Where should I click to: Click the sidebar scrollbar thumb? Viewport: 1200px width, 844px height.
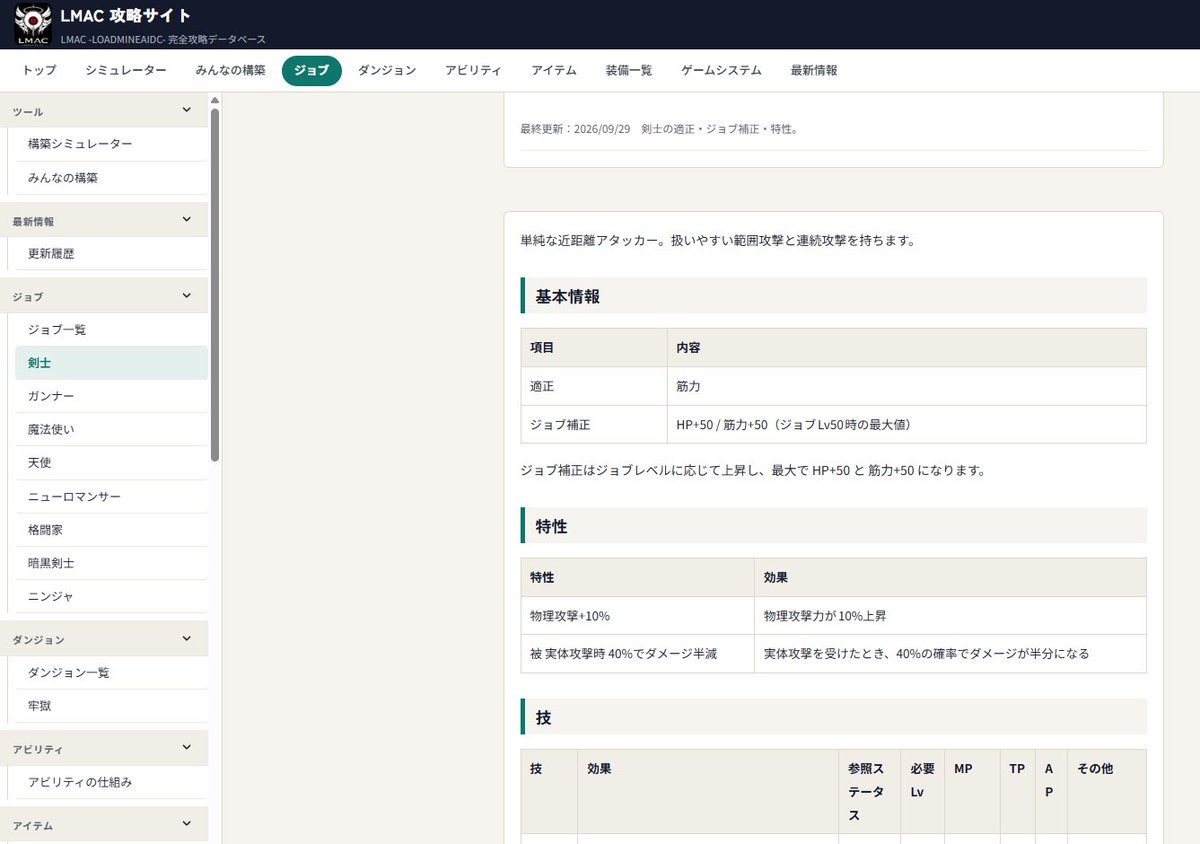(215, 284)
